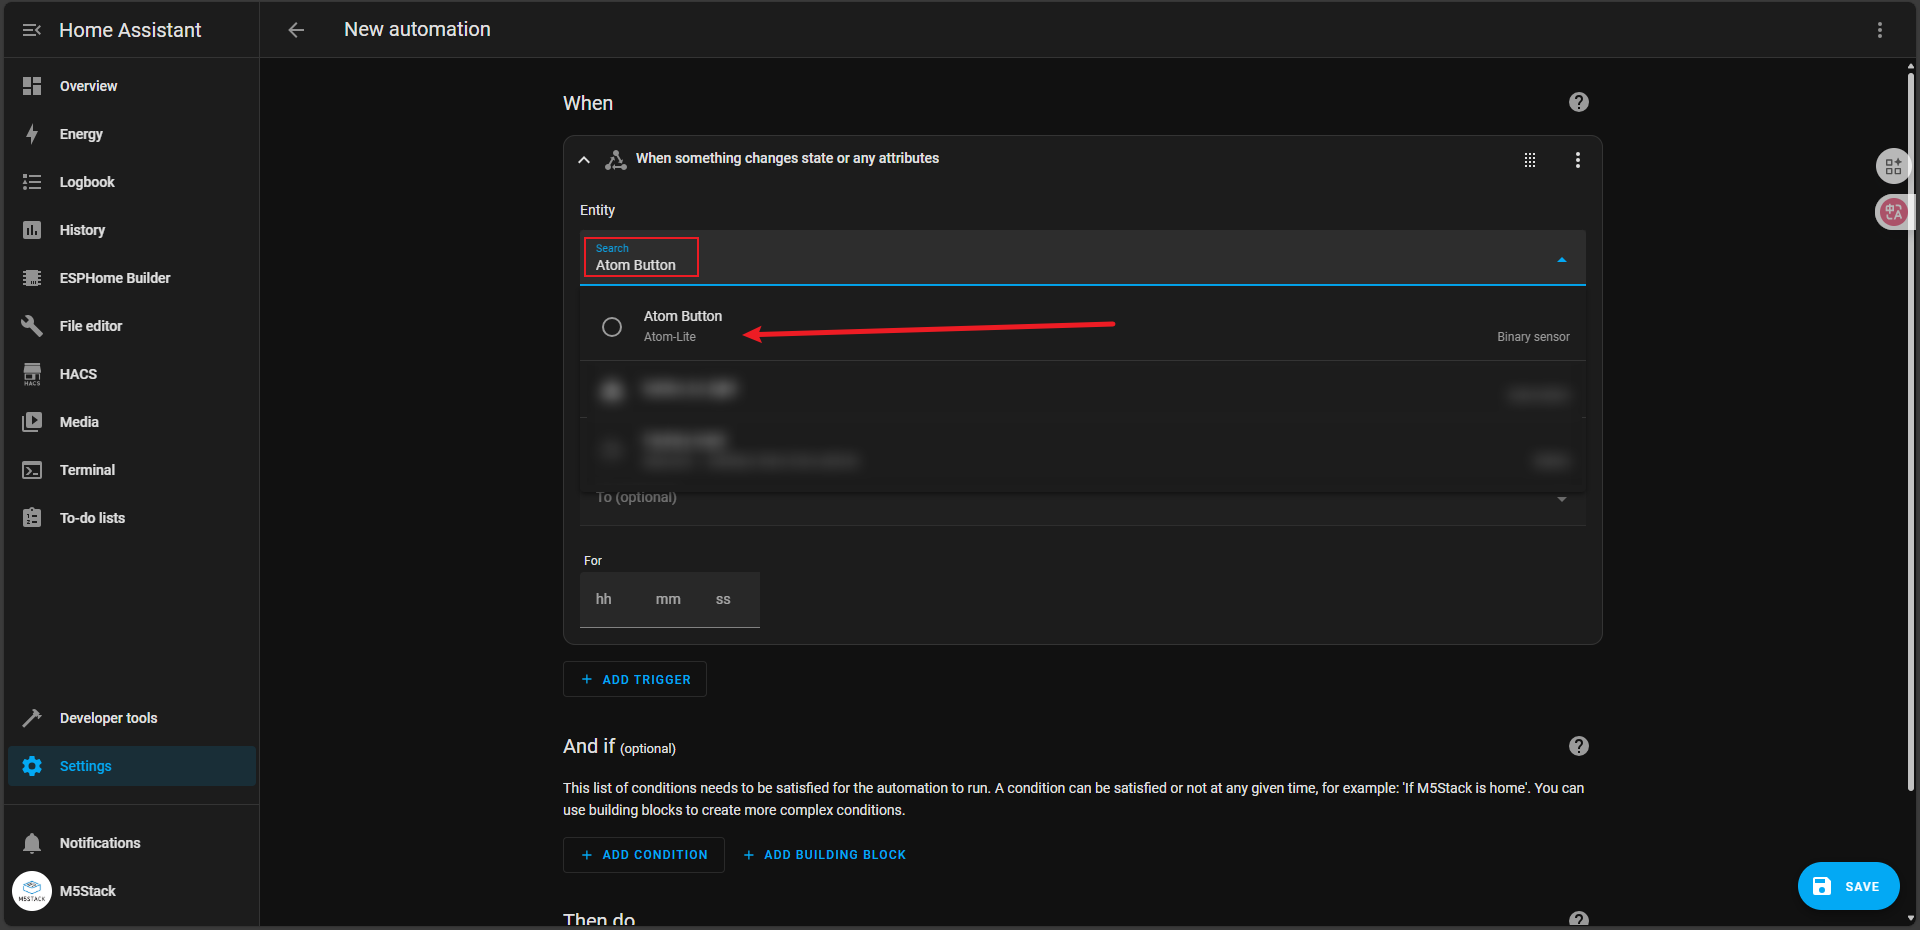Click Add Trigger button

pos(635,679)
